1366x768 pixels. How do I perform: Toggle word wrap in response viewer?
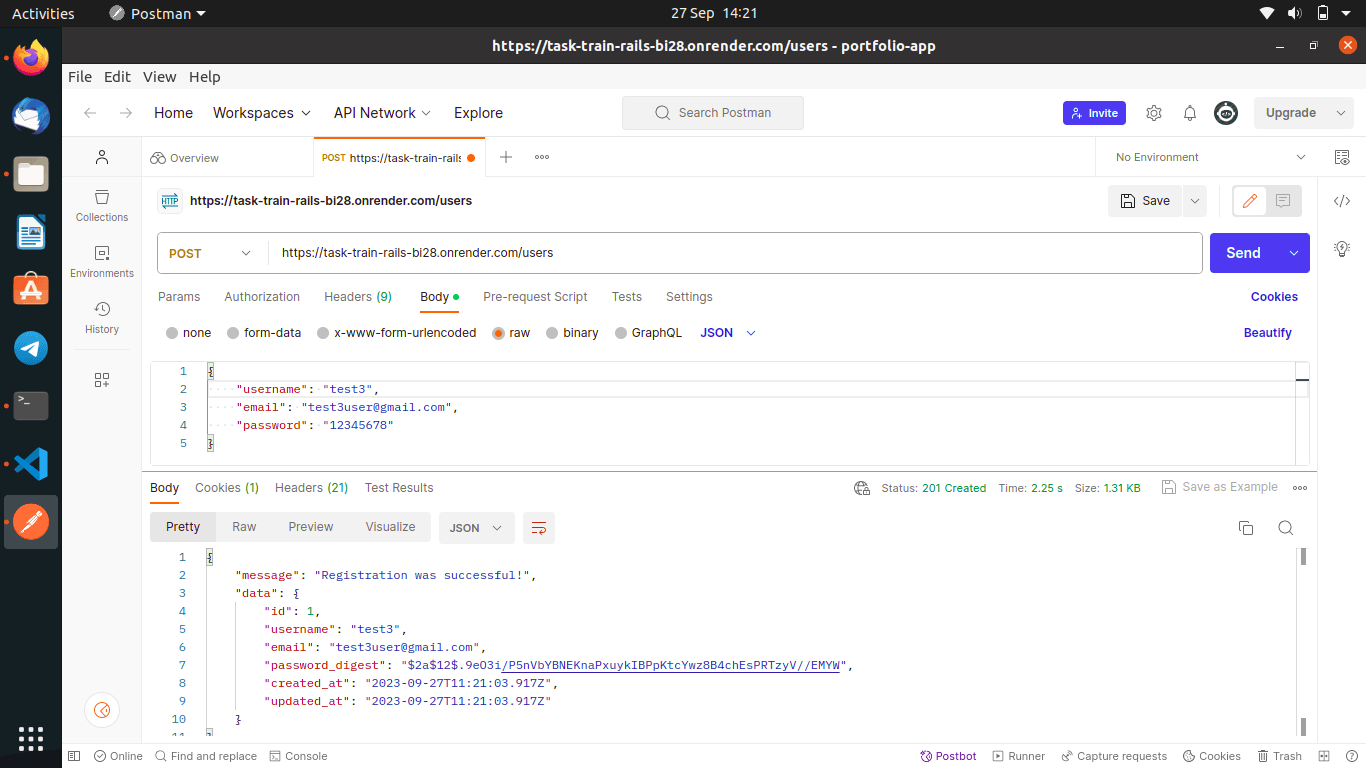tap(539, 528)
